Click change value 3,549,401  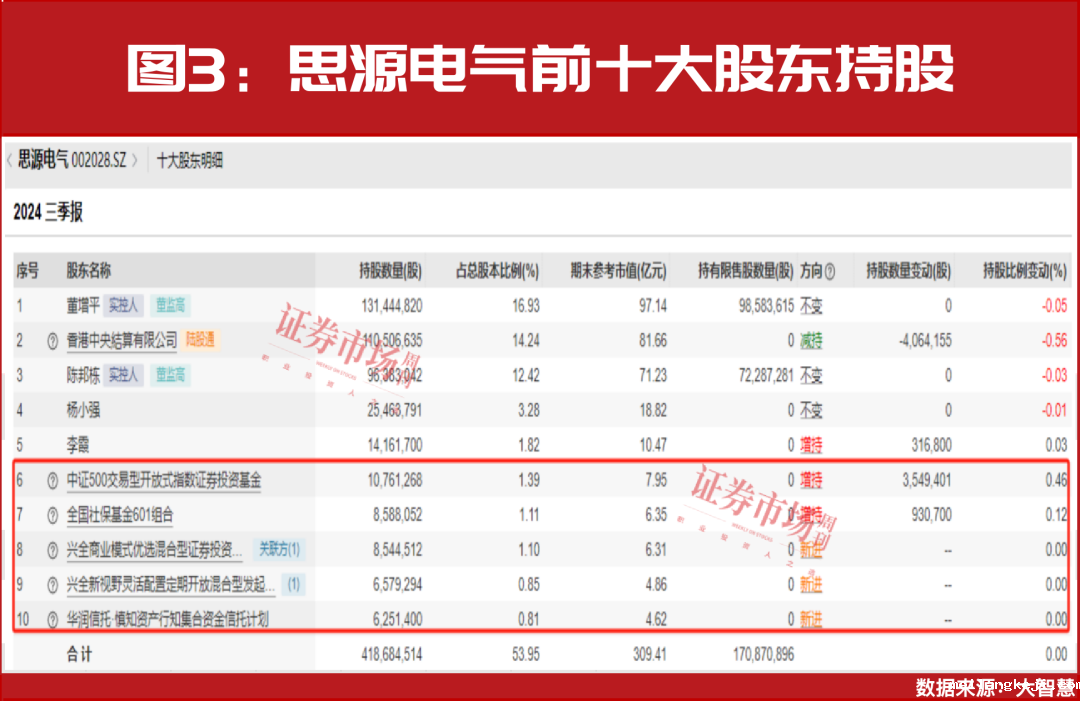[x=927, y=480]
